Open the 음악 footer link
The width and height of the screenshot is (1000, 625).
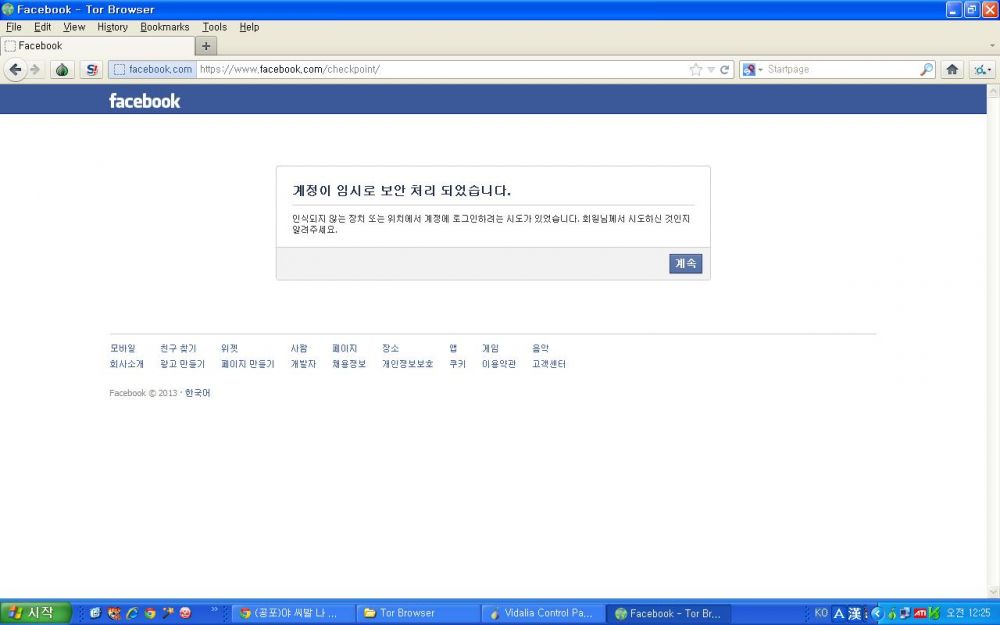point(540,348)
